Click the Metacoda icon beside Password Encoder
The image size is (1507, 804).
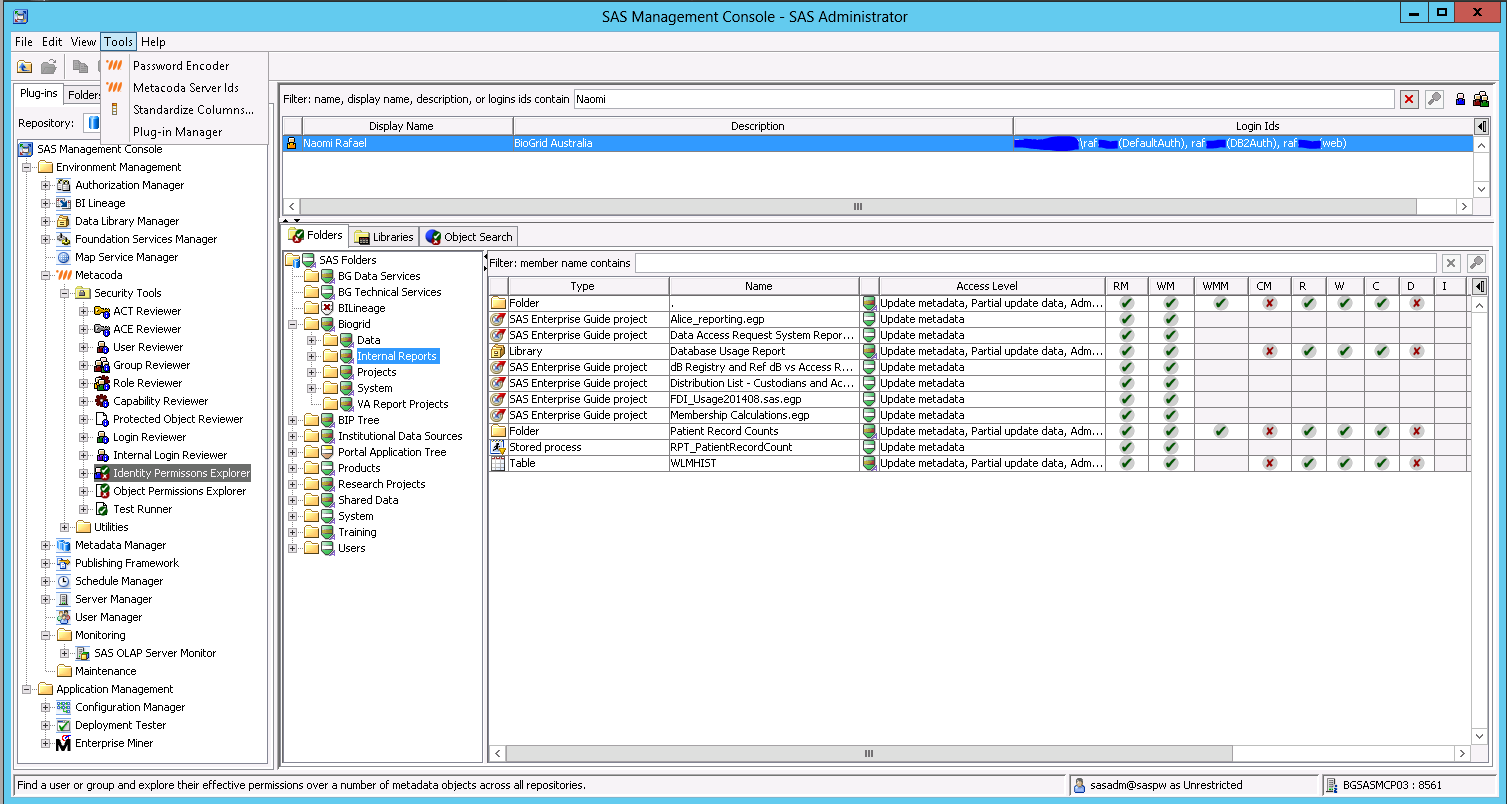[x=115, y=66]
